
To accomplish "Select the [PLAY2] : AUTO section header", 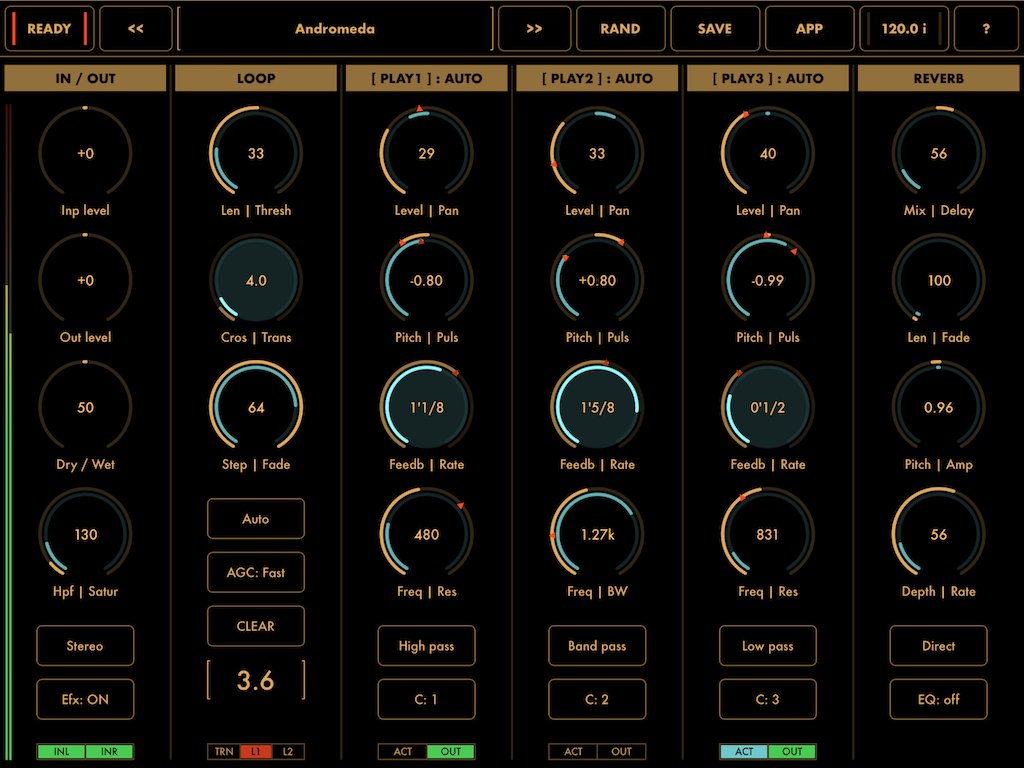I will (x=597, y=78).
